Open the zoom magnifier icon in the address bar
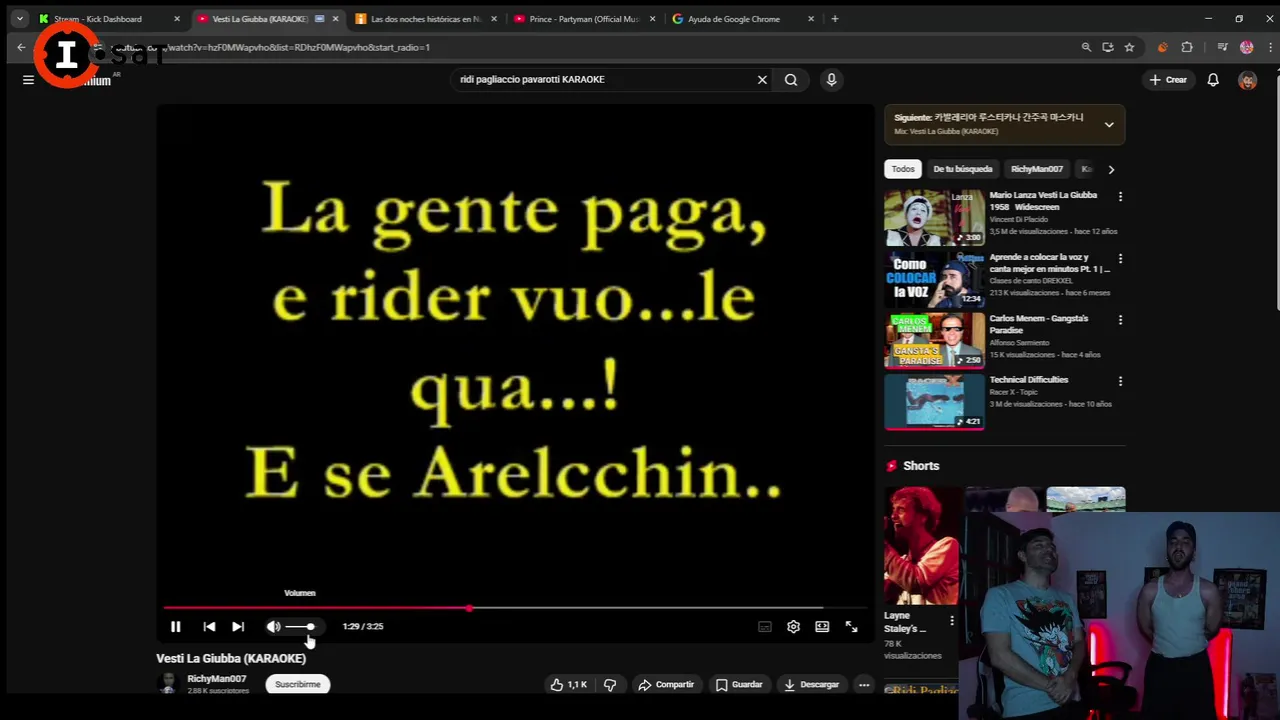This screenshot has width=1280, height=720. (1086, 47)
